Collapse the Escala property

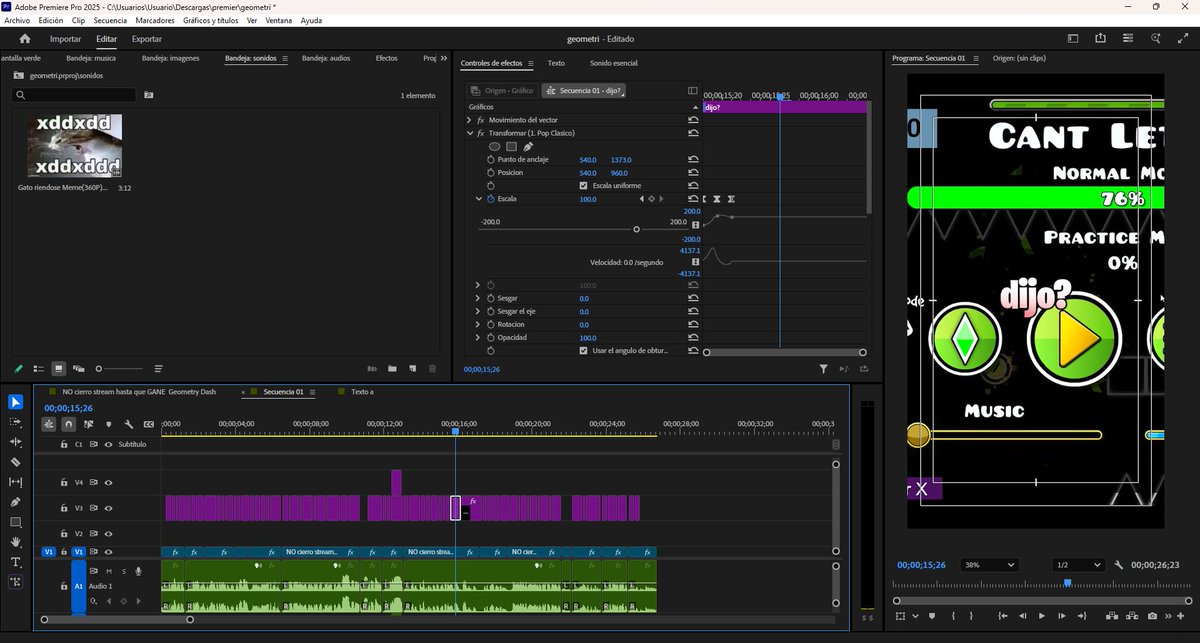pyautogui.click(x=479, y=199)
